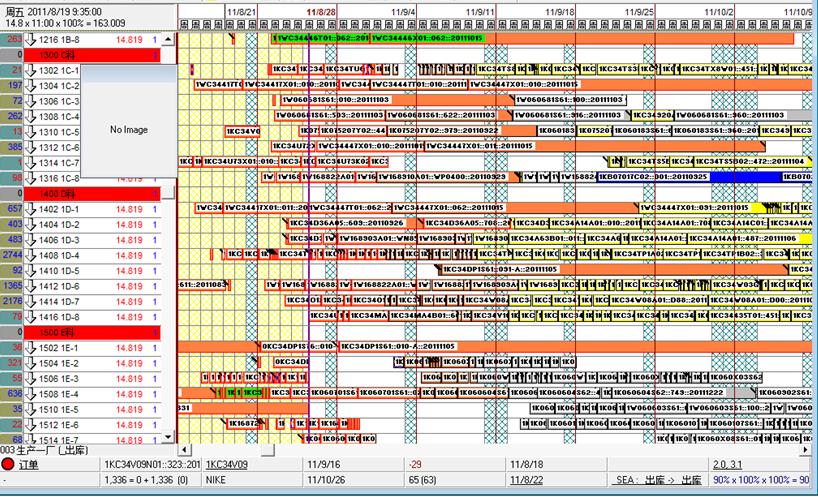Open the 1KC34V09 underlined item link
Image resolution: width=818 pixels, height=497 pixels.
(227, 464)
